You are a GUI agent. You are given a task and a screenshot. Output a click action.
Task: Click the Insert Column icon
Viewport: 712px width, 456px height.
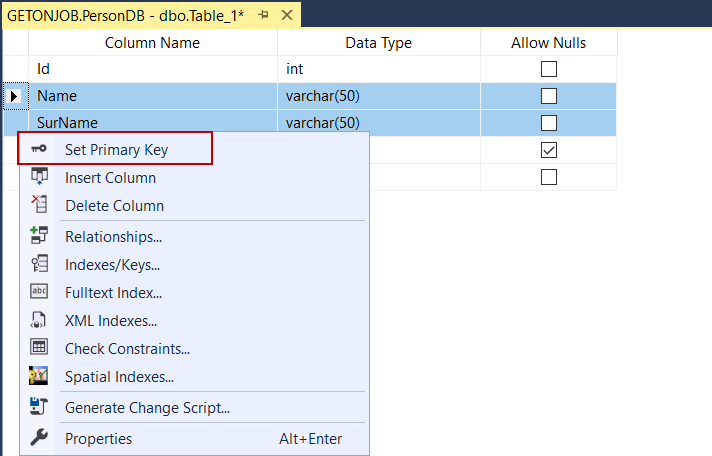pos(39,178)
